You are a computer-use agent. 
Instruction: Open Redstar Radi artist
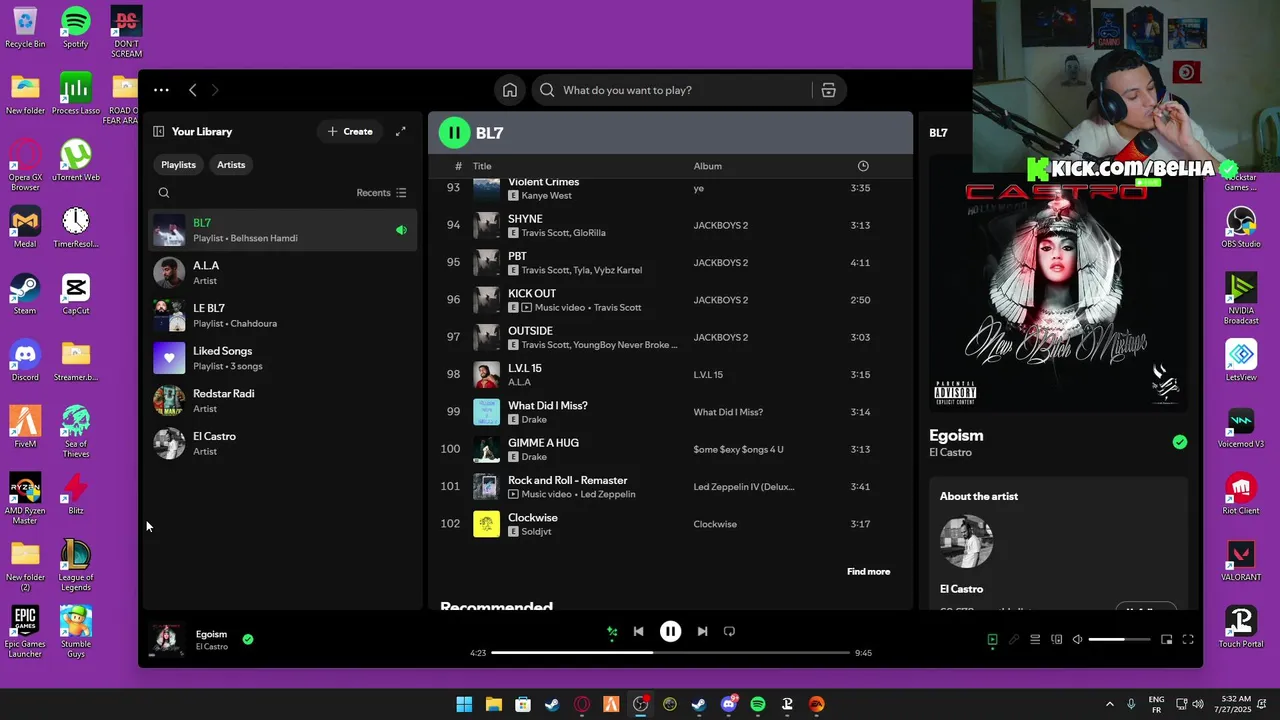tap(283, 401)
